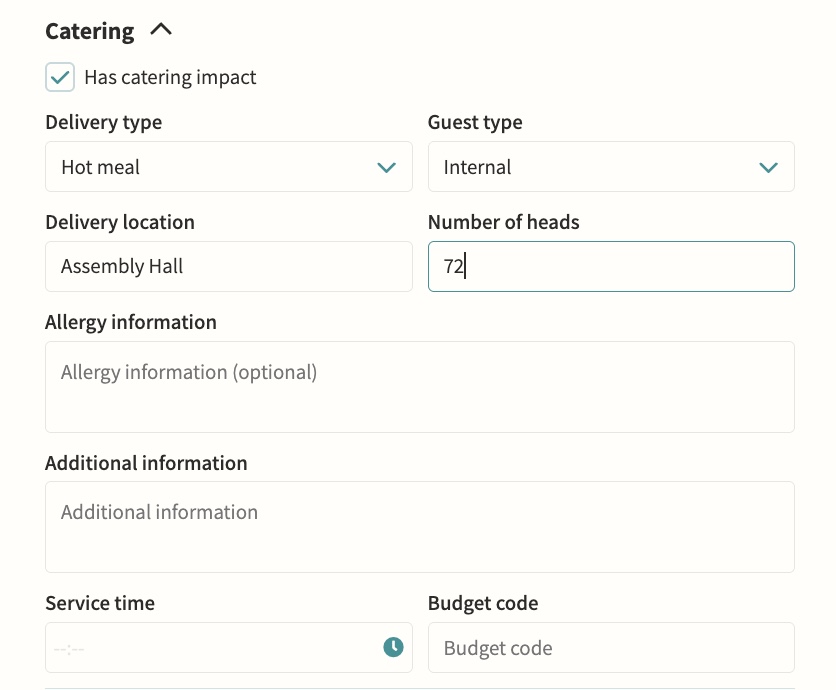Click the Service time field
The width and height of the screenshot is (836, 690).
click(x=229, y=647)
